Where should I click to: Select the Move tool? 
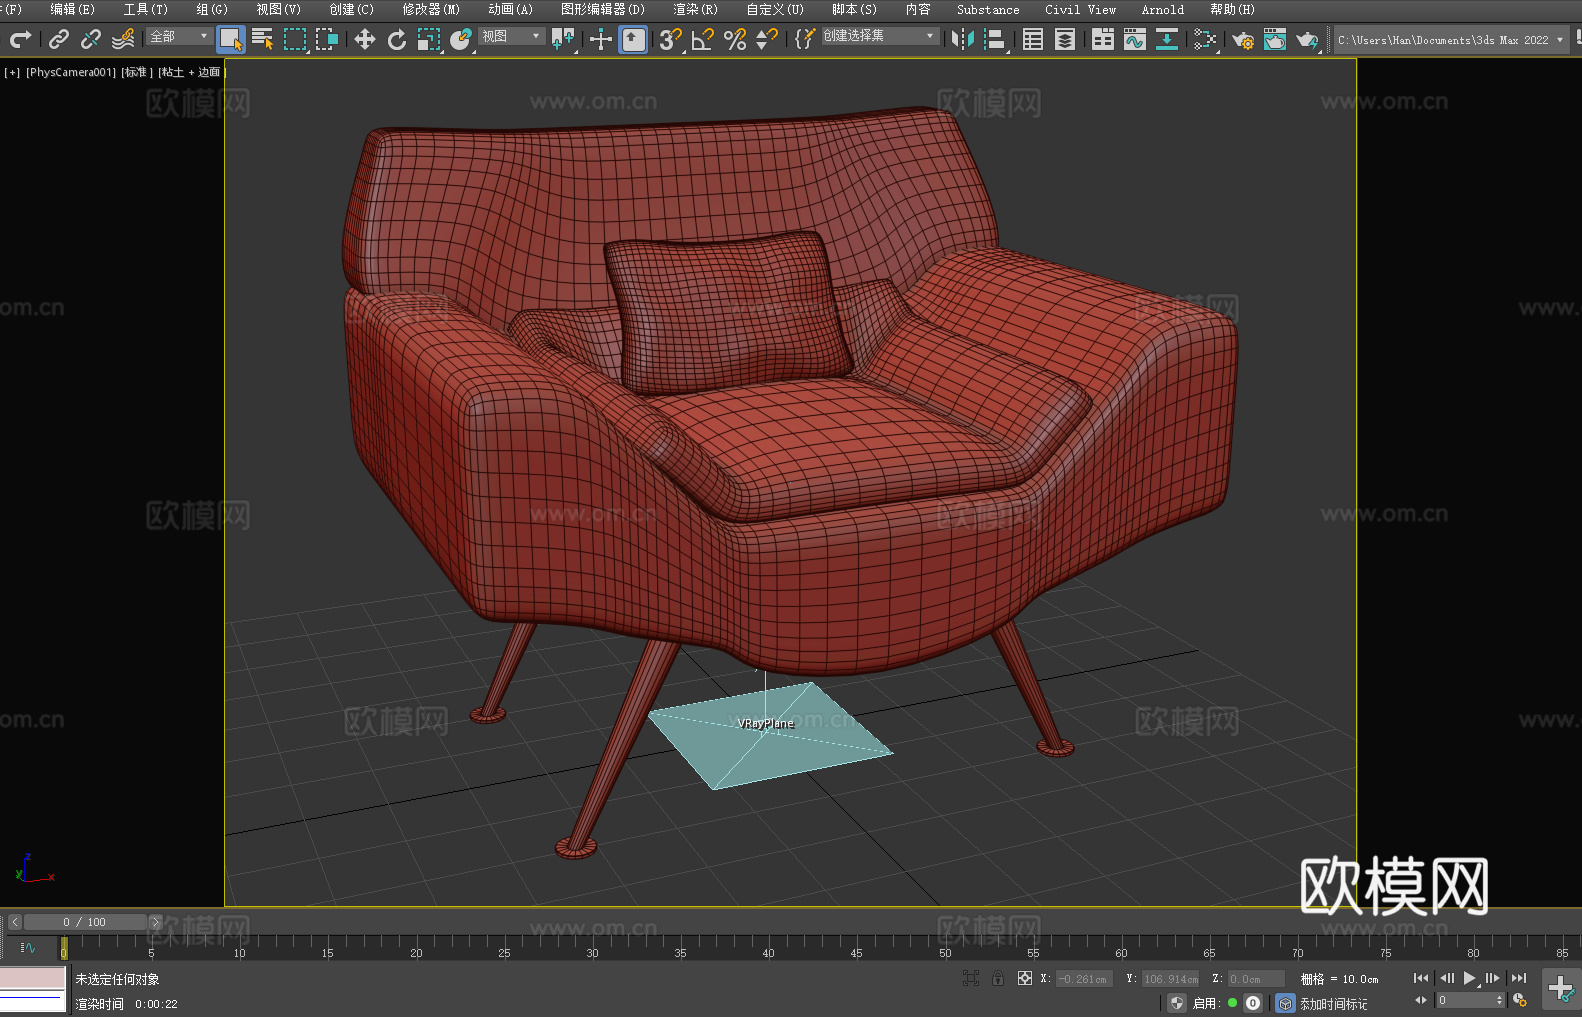click(365, 40)
